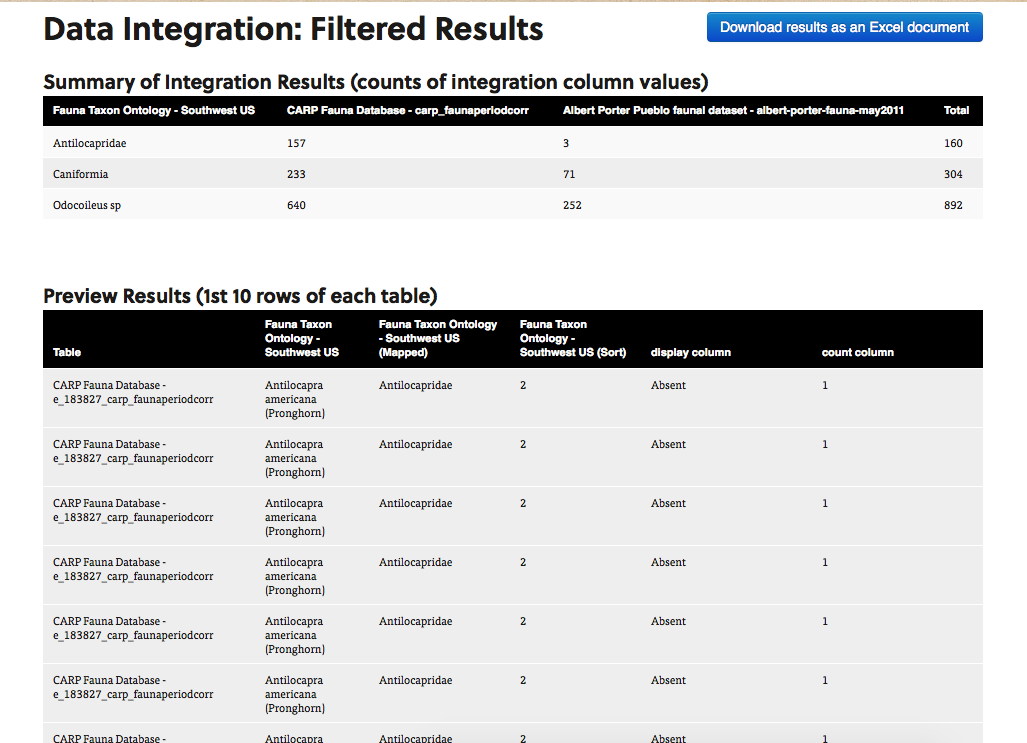Select the 71 count for Caniformia
The width and height of the screenshot is (1027, 743).
point(569,174)
